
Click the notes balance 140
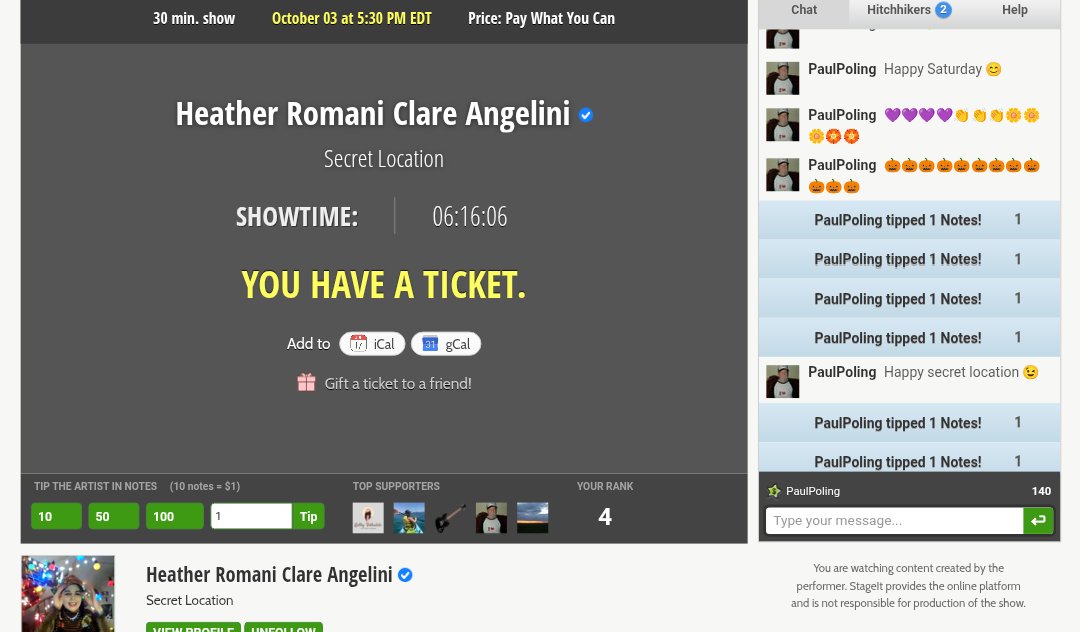tap(1041, 491)
